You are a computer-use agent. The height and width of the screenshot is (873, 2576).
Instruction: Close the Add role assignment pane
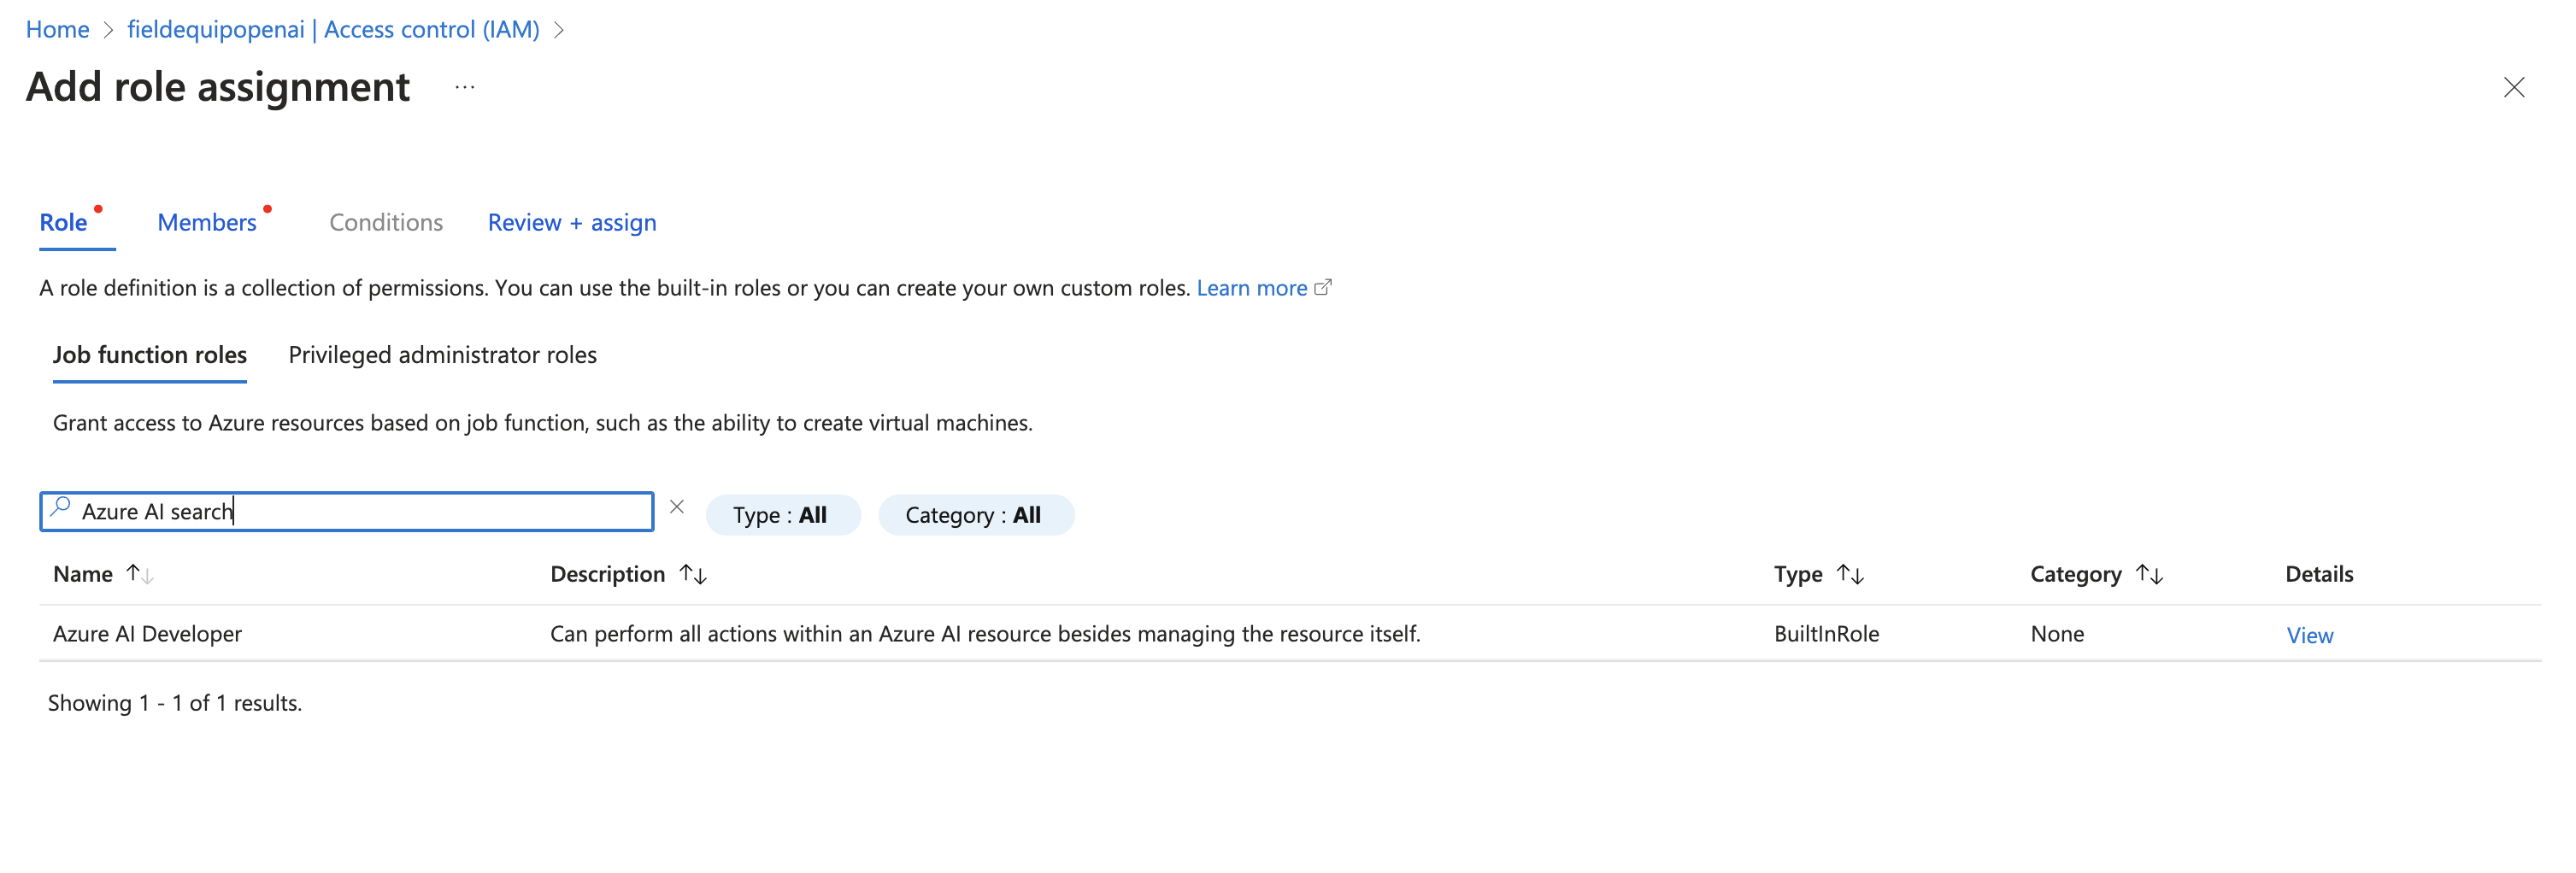pyautogui.click(x=2513, y=87)
